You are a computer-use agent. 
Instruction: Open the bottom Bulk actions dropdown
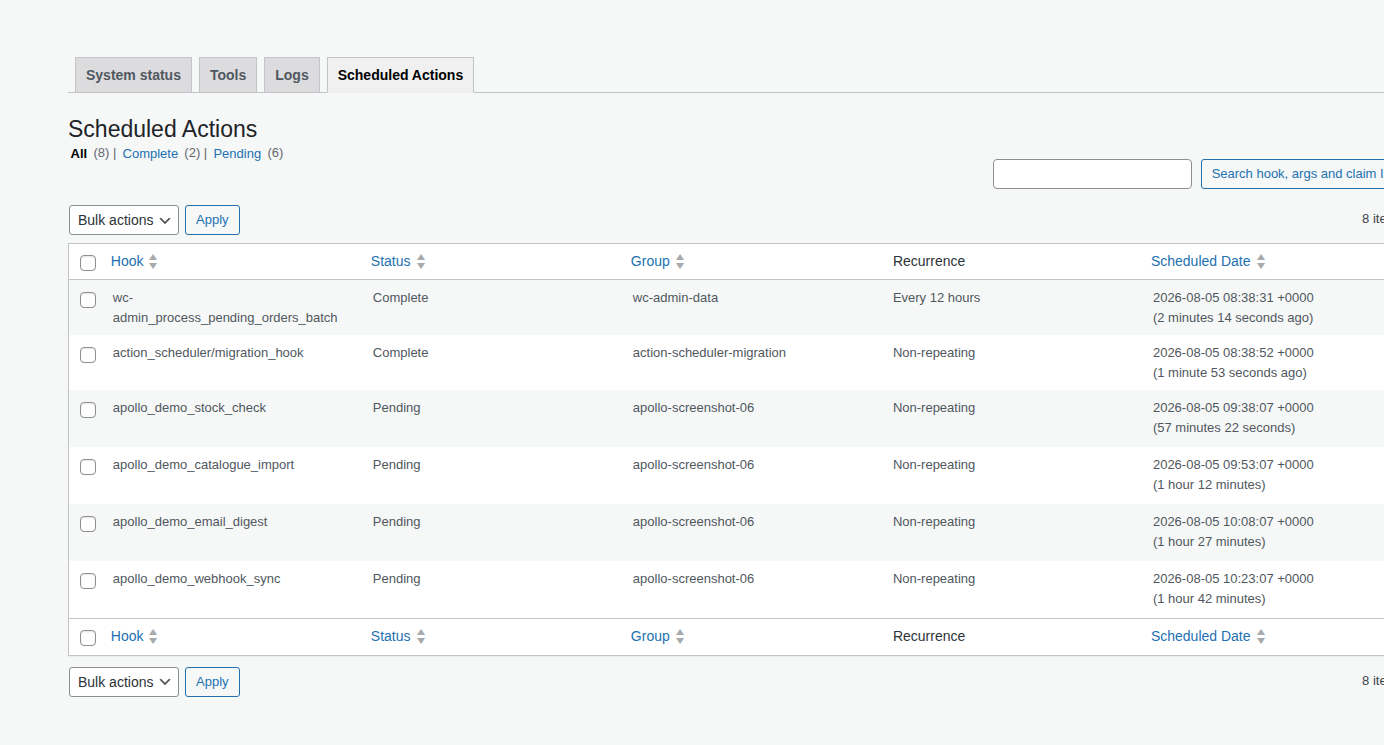click(x=124, y=682)
